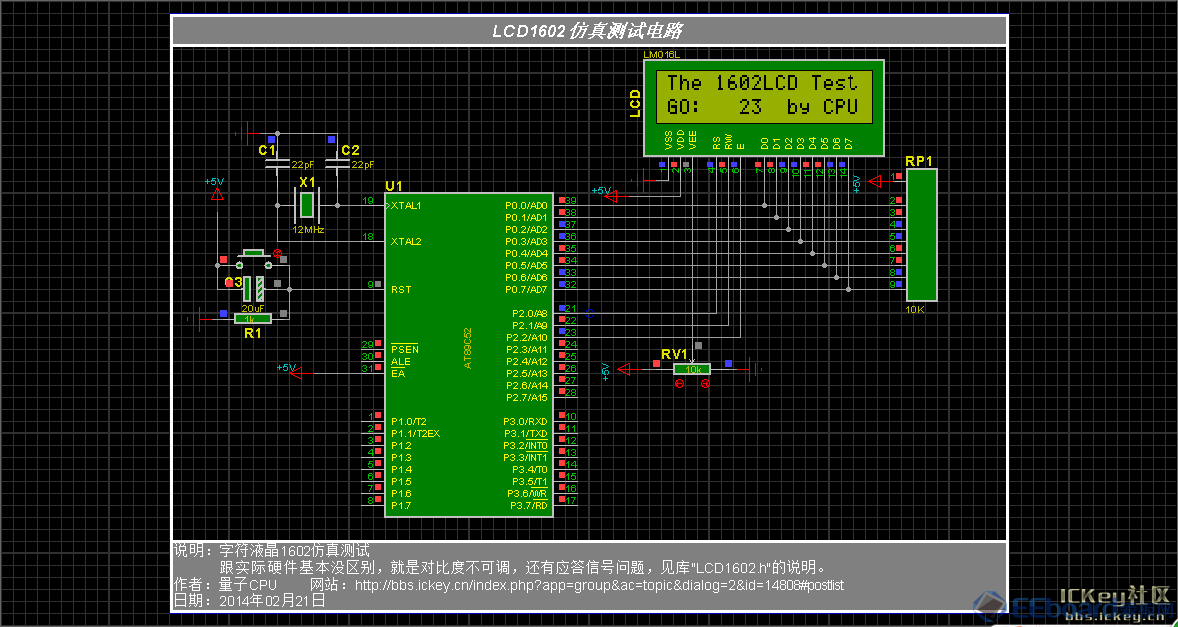Click the XTAL2 pin label
The height and width of the screenshot is (627, 1178).
[406, 241]
